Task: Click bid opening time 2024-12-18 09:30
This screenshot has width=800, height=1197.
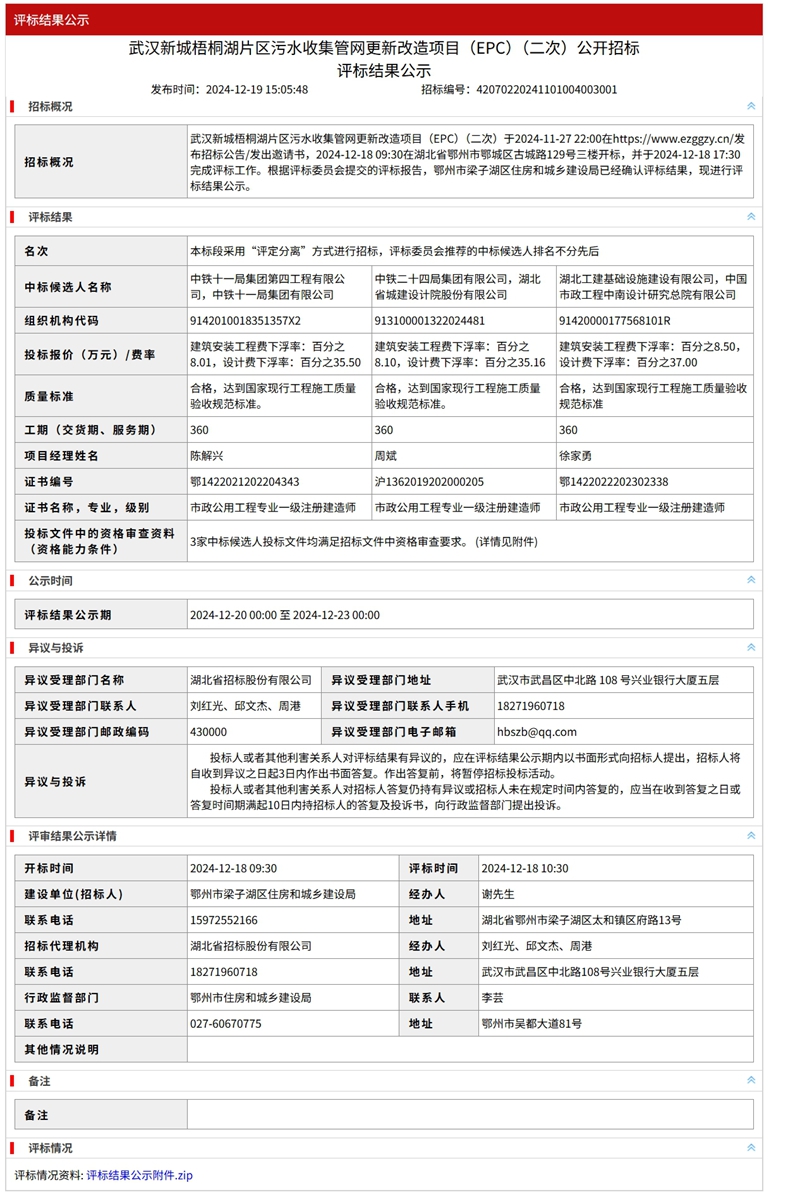Action: tap(234, 868)
